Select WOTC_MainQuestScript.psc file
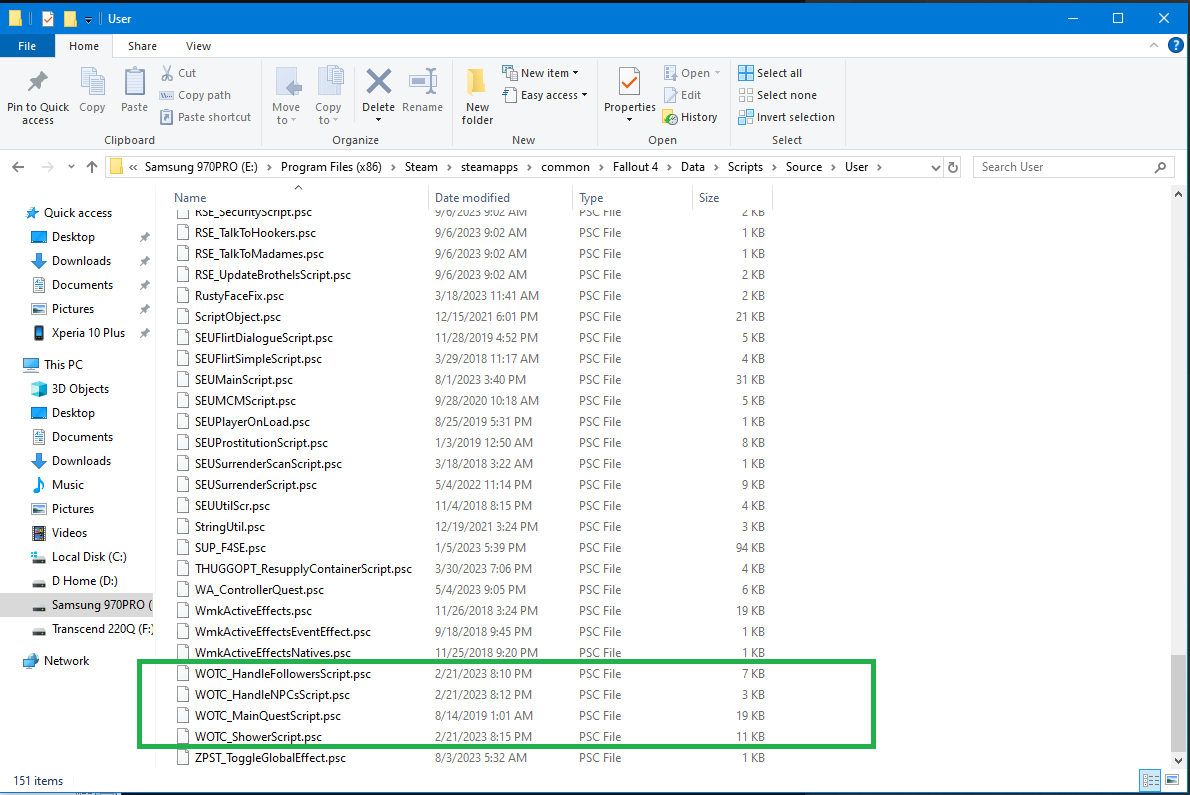This screenshot has height=795, width=1190. [x=267, y=716]
